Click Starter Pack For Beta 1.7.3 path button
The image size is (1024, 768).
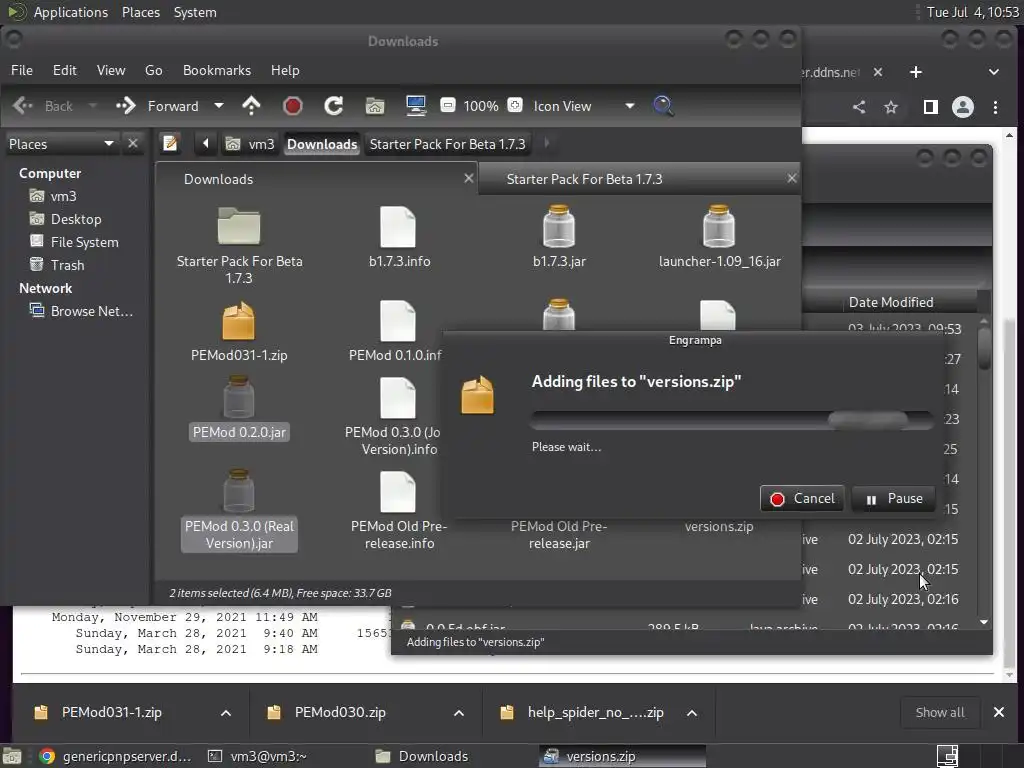click(x=447, y=144)
